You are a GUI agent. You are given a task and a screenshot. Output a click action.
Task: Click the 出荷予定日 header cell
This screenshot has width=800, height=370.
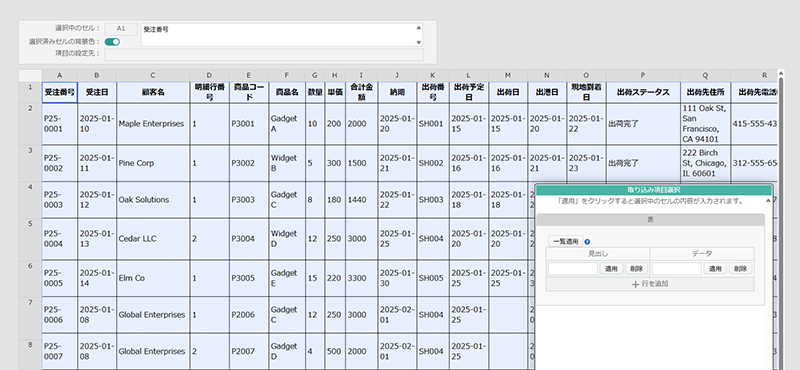click(x=468, y=93)
